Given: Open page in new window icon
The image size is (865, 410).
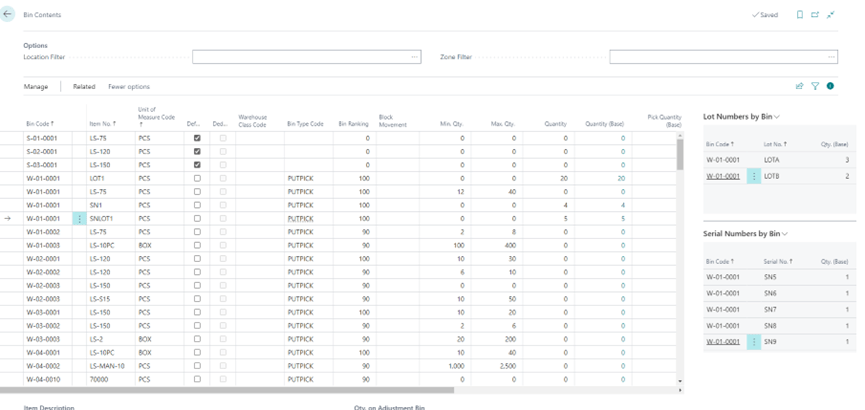Looking at the screenshot, I should pyautogui.click(x=815, y=15).
